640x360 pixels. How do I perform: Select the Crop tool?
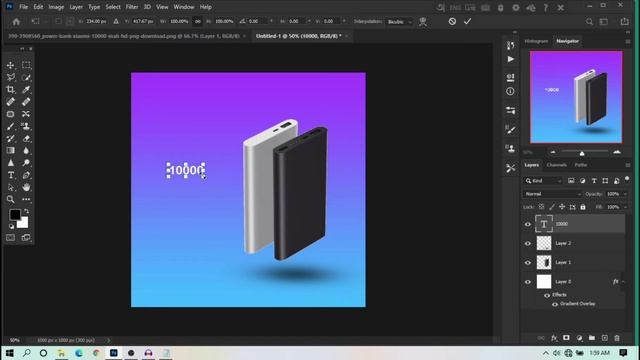click(x=11, y=89)
